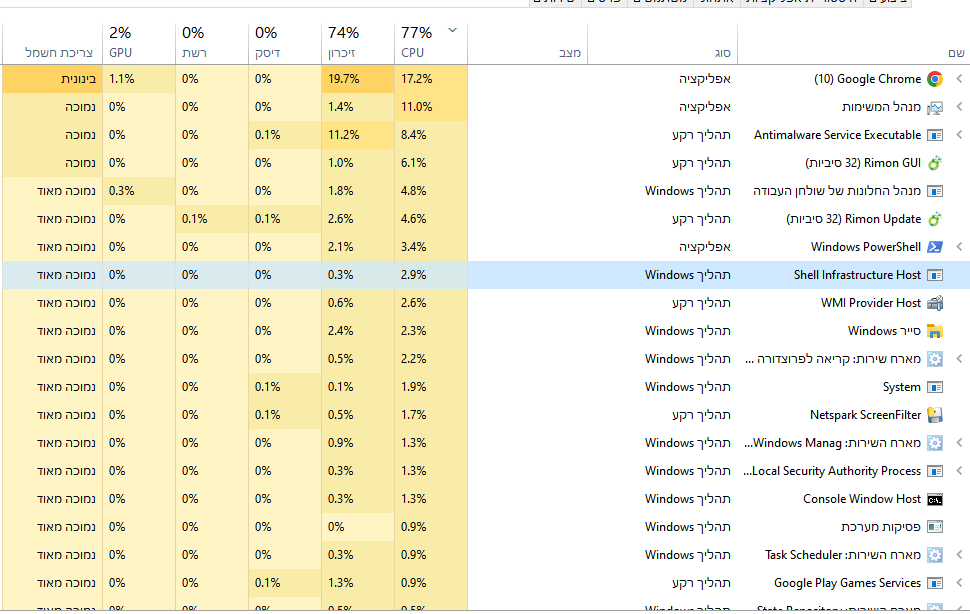Expand the Antimalware Service Executable row
970x614 pixels.
959,135
